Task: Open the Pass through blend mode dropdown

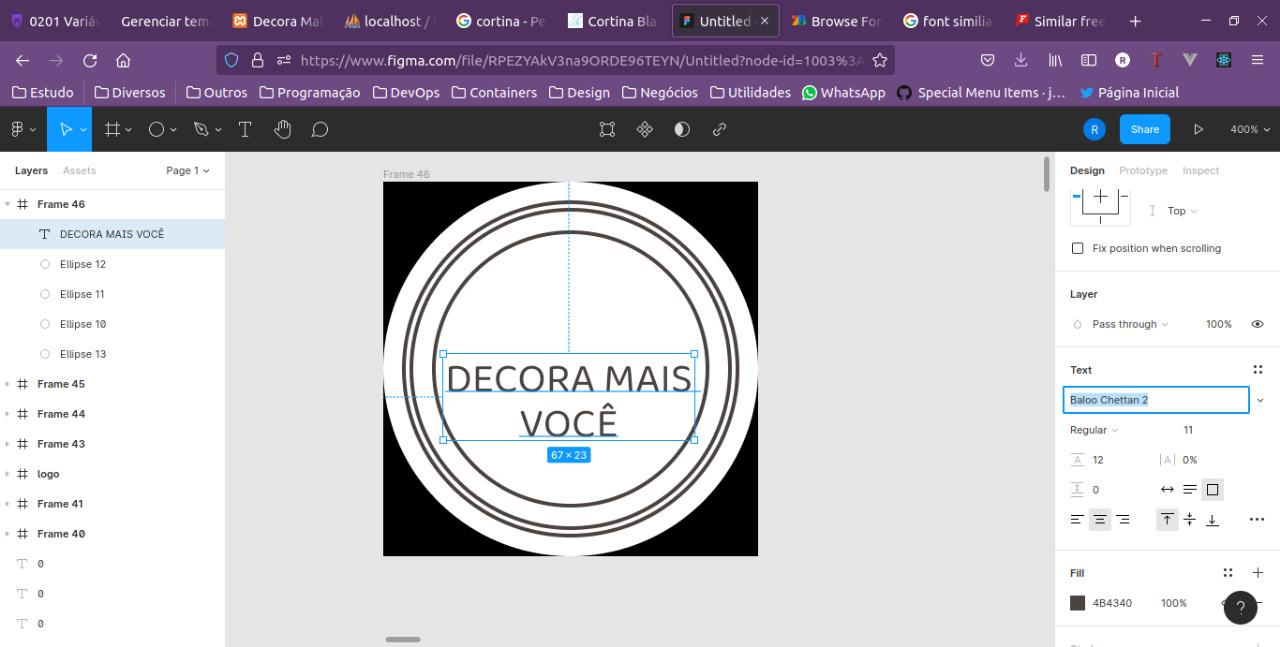Action: pyautogui.click(x=1124, y=323)
